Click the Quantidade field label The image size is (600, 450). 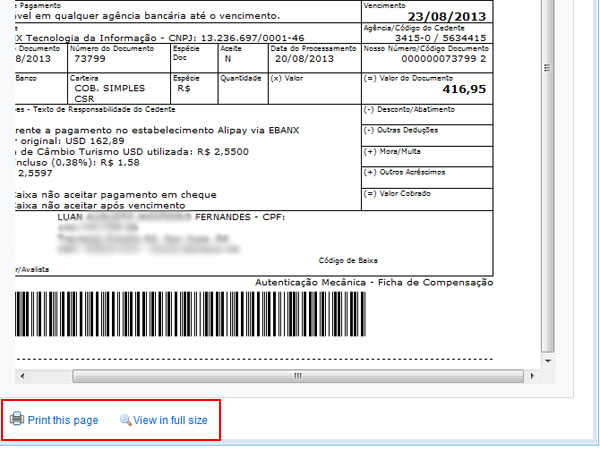coord(240,78)
